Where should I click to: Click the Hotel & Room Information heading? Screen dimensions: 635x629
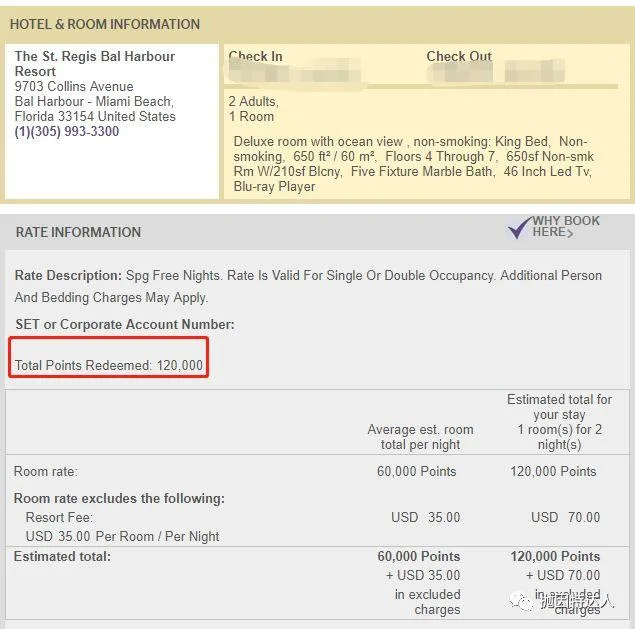105,24
